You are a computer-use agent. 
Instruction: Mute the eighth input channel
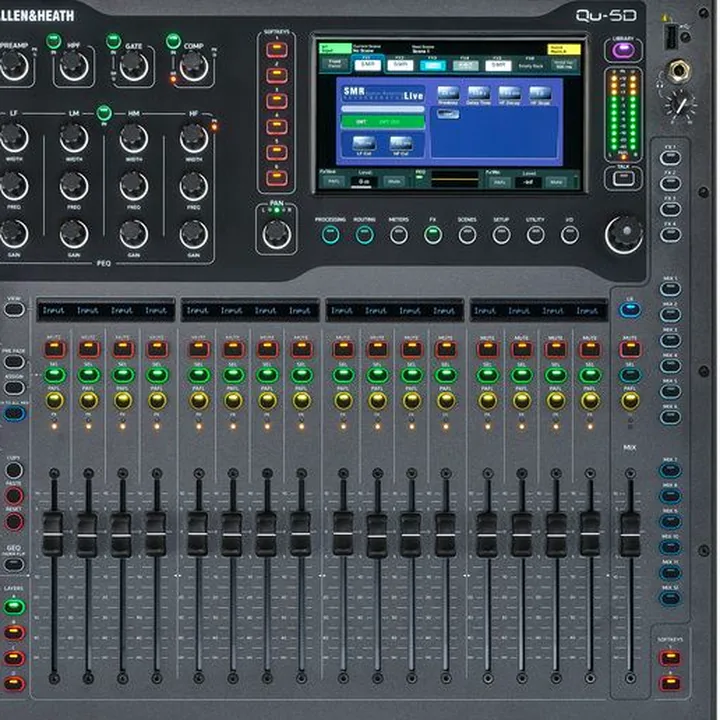[301, 349]
